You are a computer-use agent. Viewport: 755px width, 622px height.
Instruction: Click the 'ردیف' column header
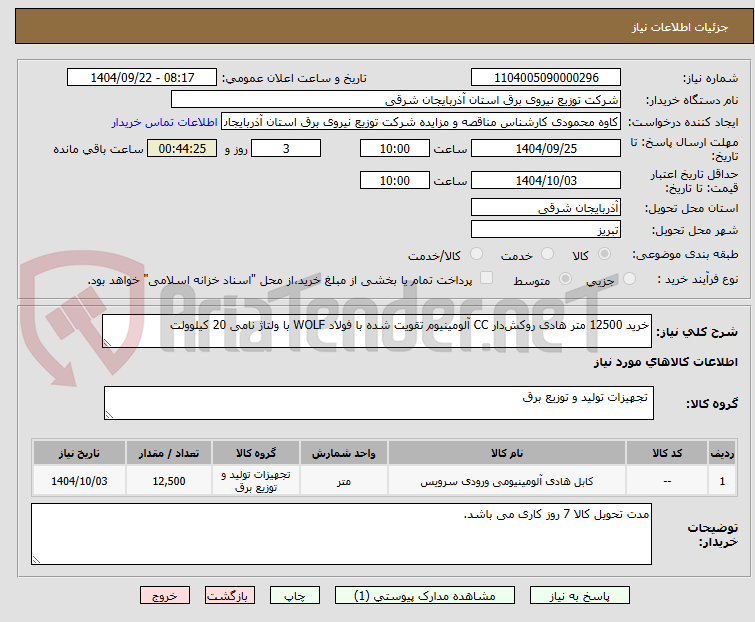click(722, 453)
